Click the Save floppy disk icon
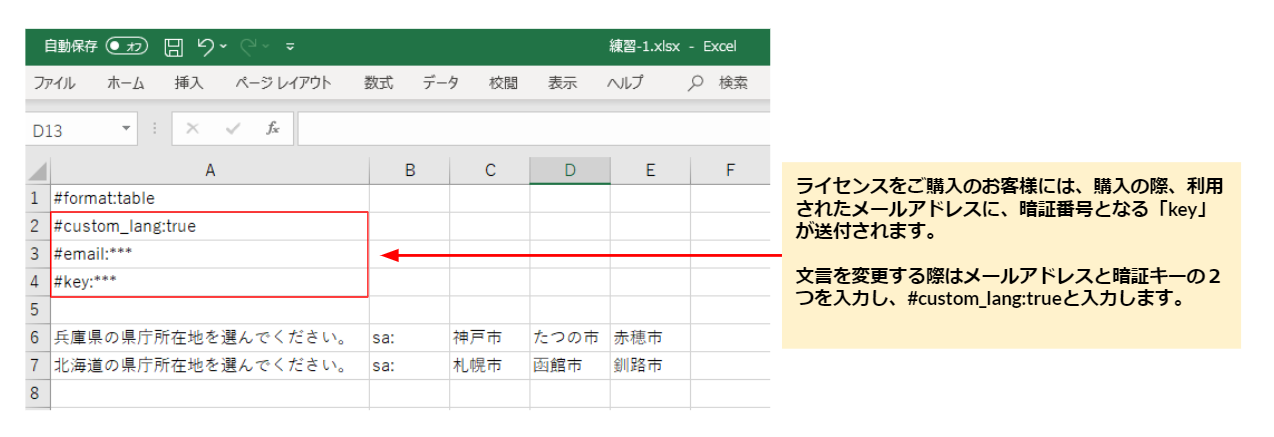This screenshot has width=1274, height=437. coord(173,46)
